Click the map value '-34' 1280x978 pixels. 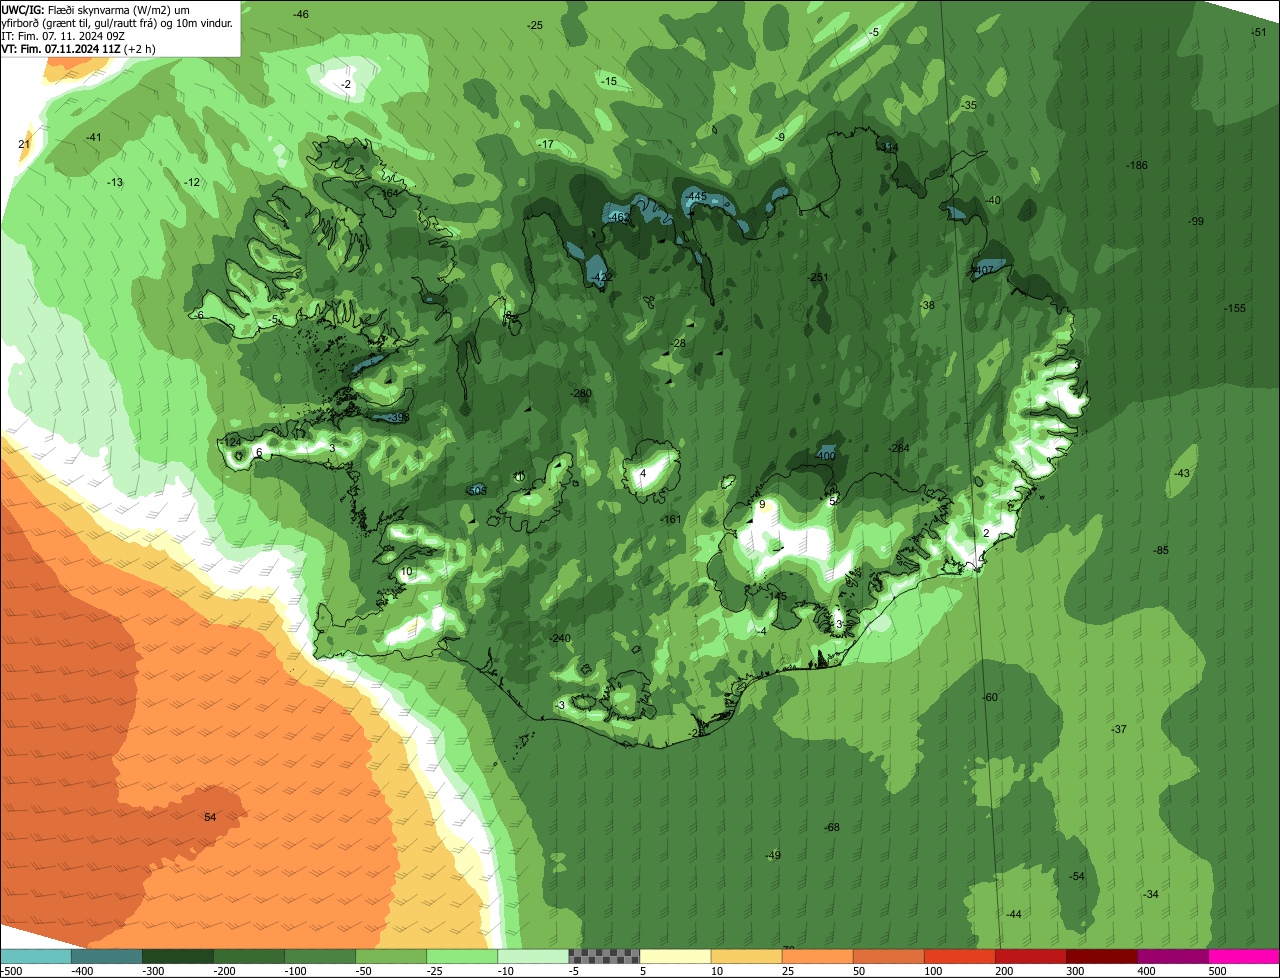tap(1151, 894)
